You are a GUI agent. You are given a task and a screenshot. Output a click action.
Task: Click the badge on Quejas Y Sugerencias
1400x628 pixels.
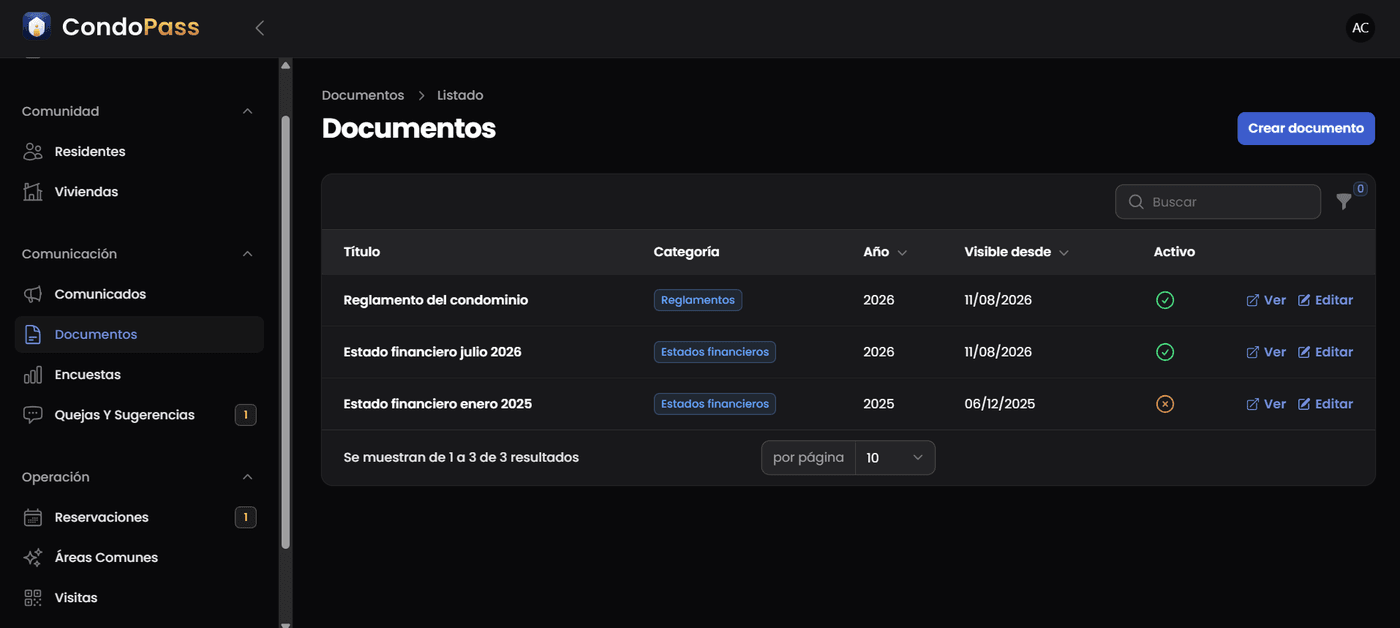[246, 414]
